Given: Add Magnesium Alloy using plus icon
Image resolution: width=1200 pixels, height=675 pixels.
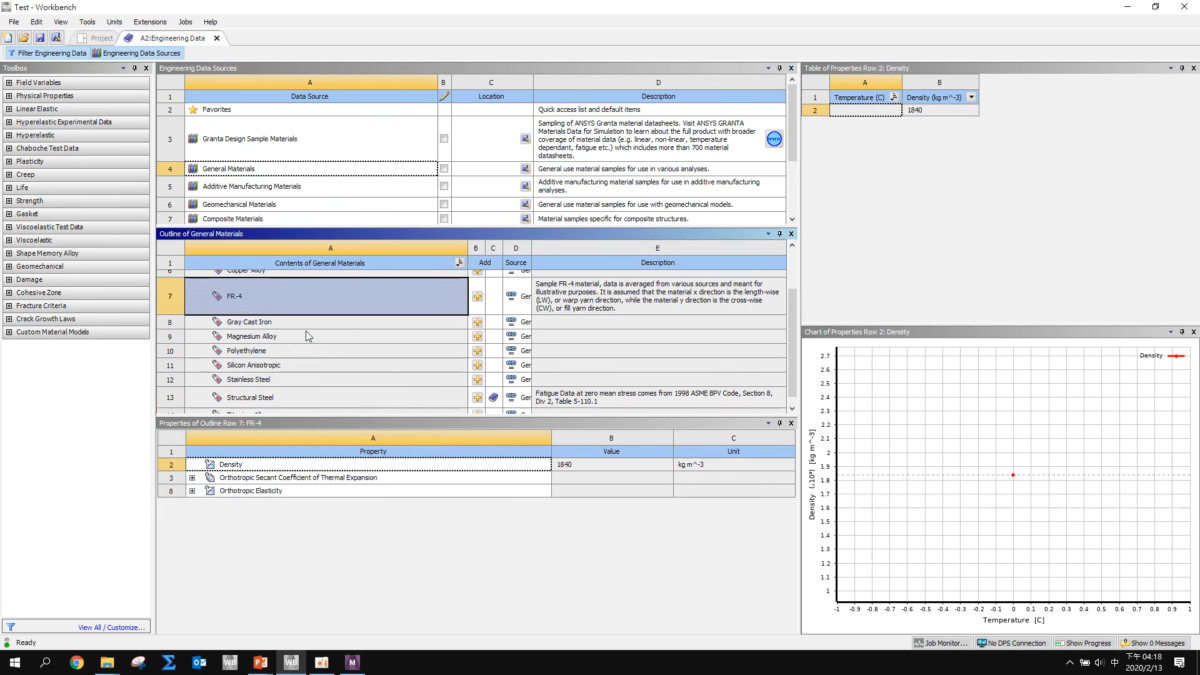Looking at the screenshot, I should [477, 337].
